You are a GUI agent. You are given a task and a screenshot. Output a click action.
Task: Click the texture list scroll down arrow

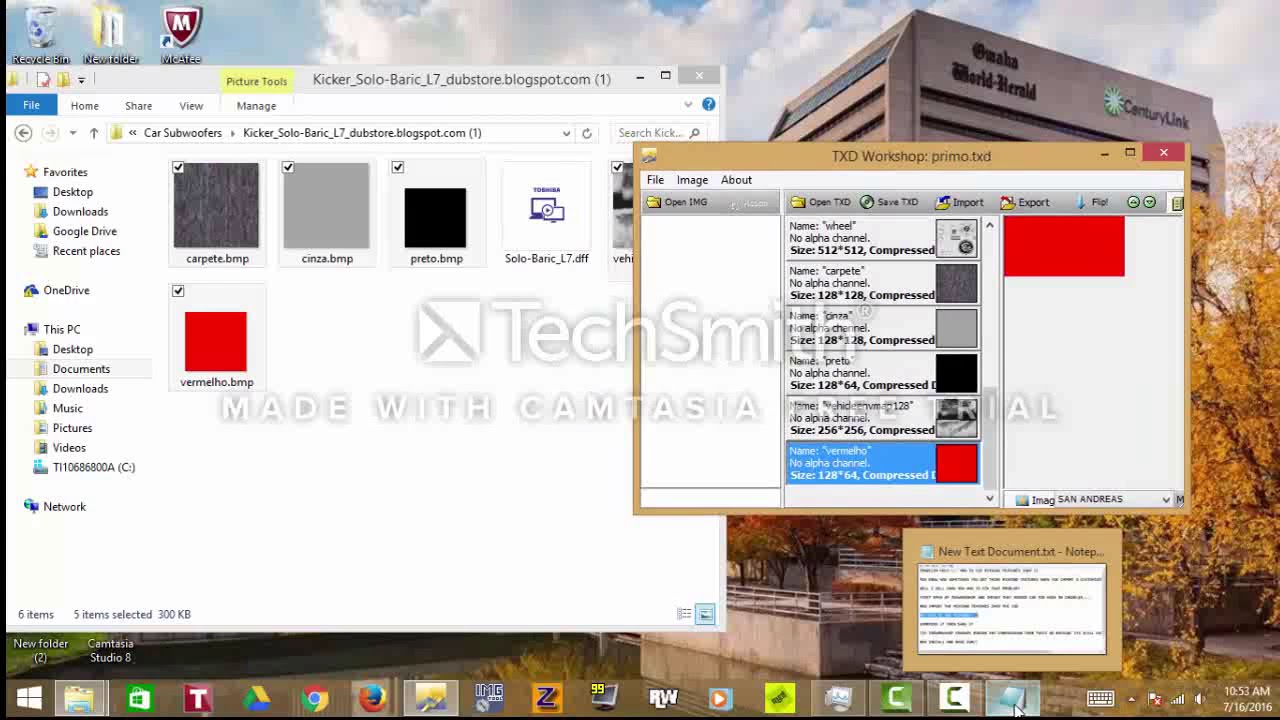(x=990, y=498)
